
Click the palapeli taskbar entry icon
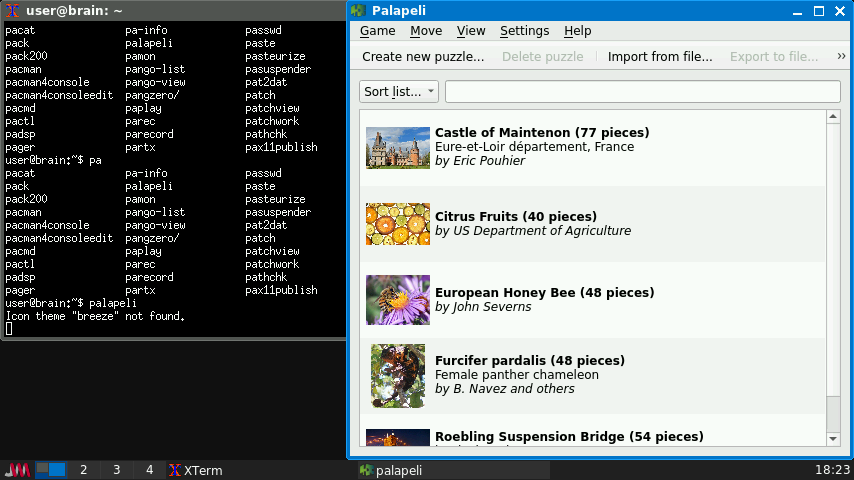point(366,470)
